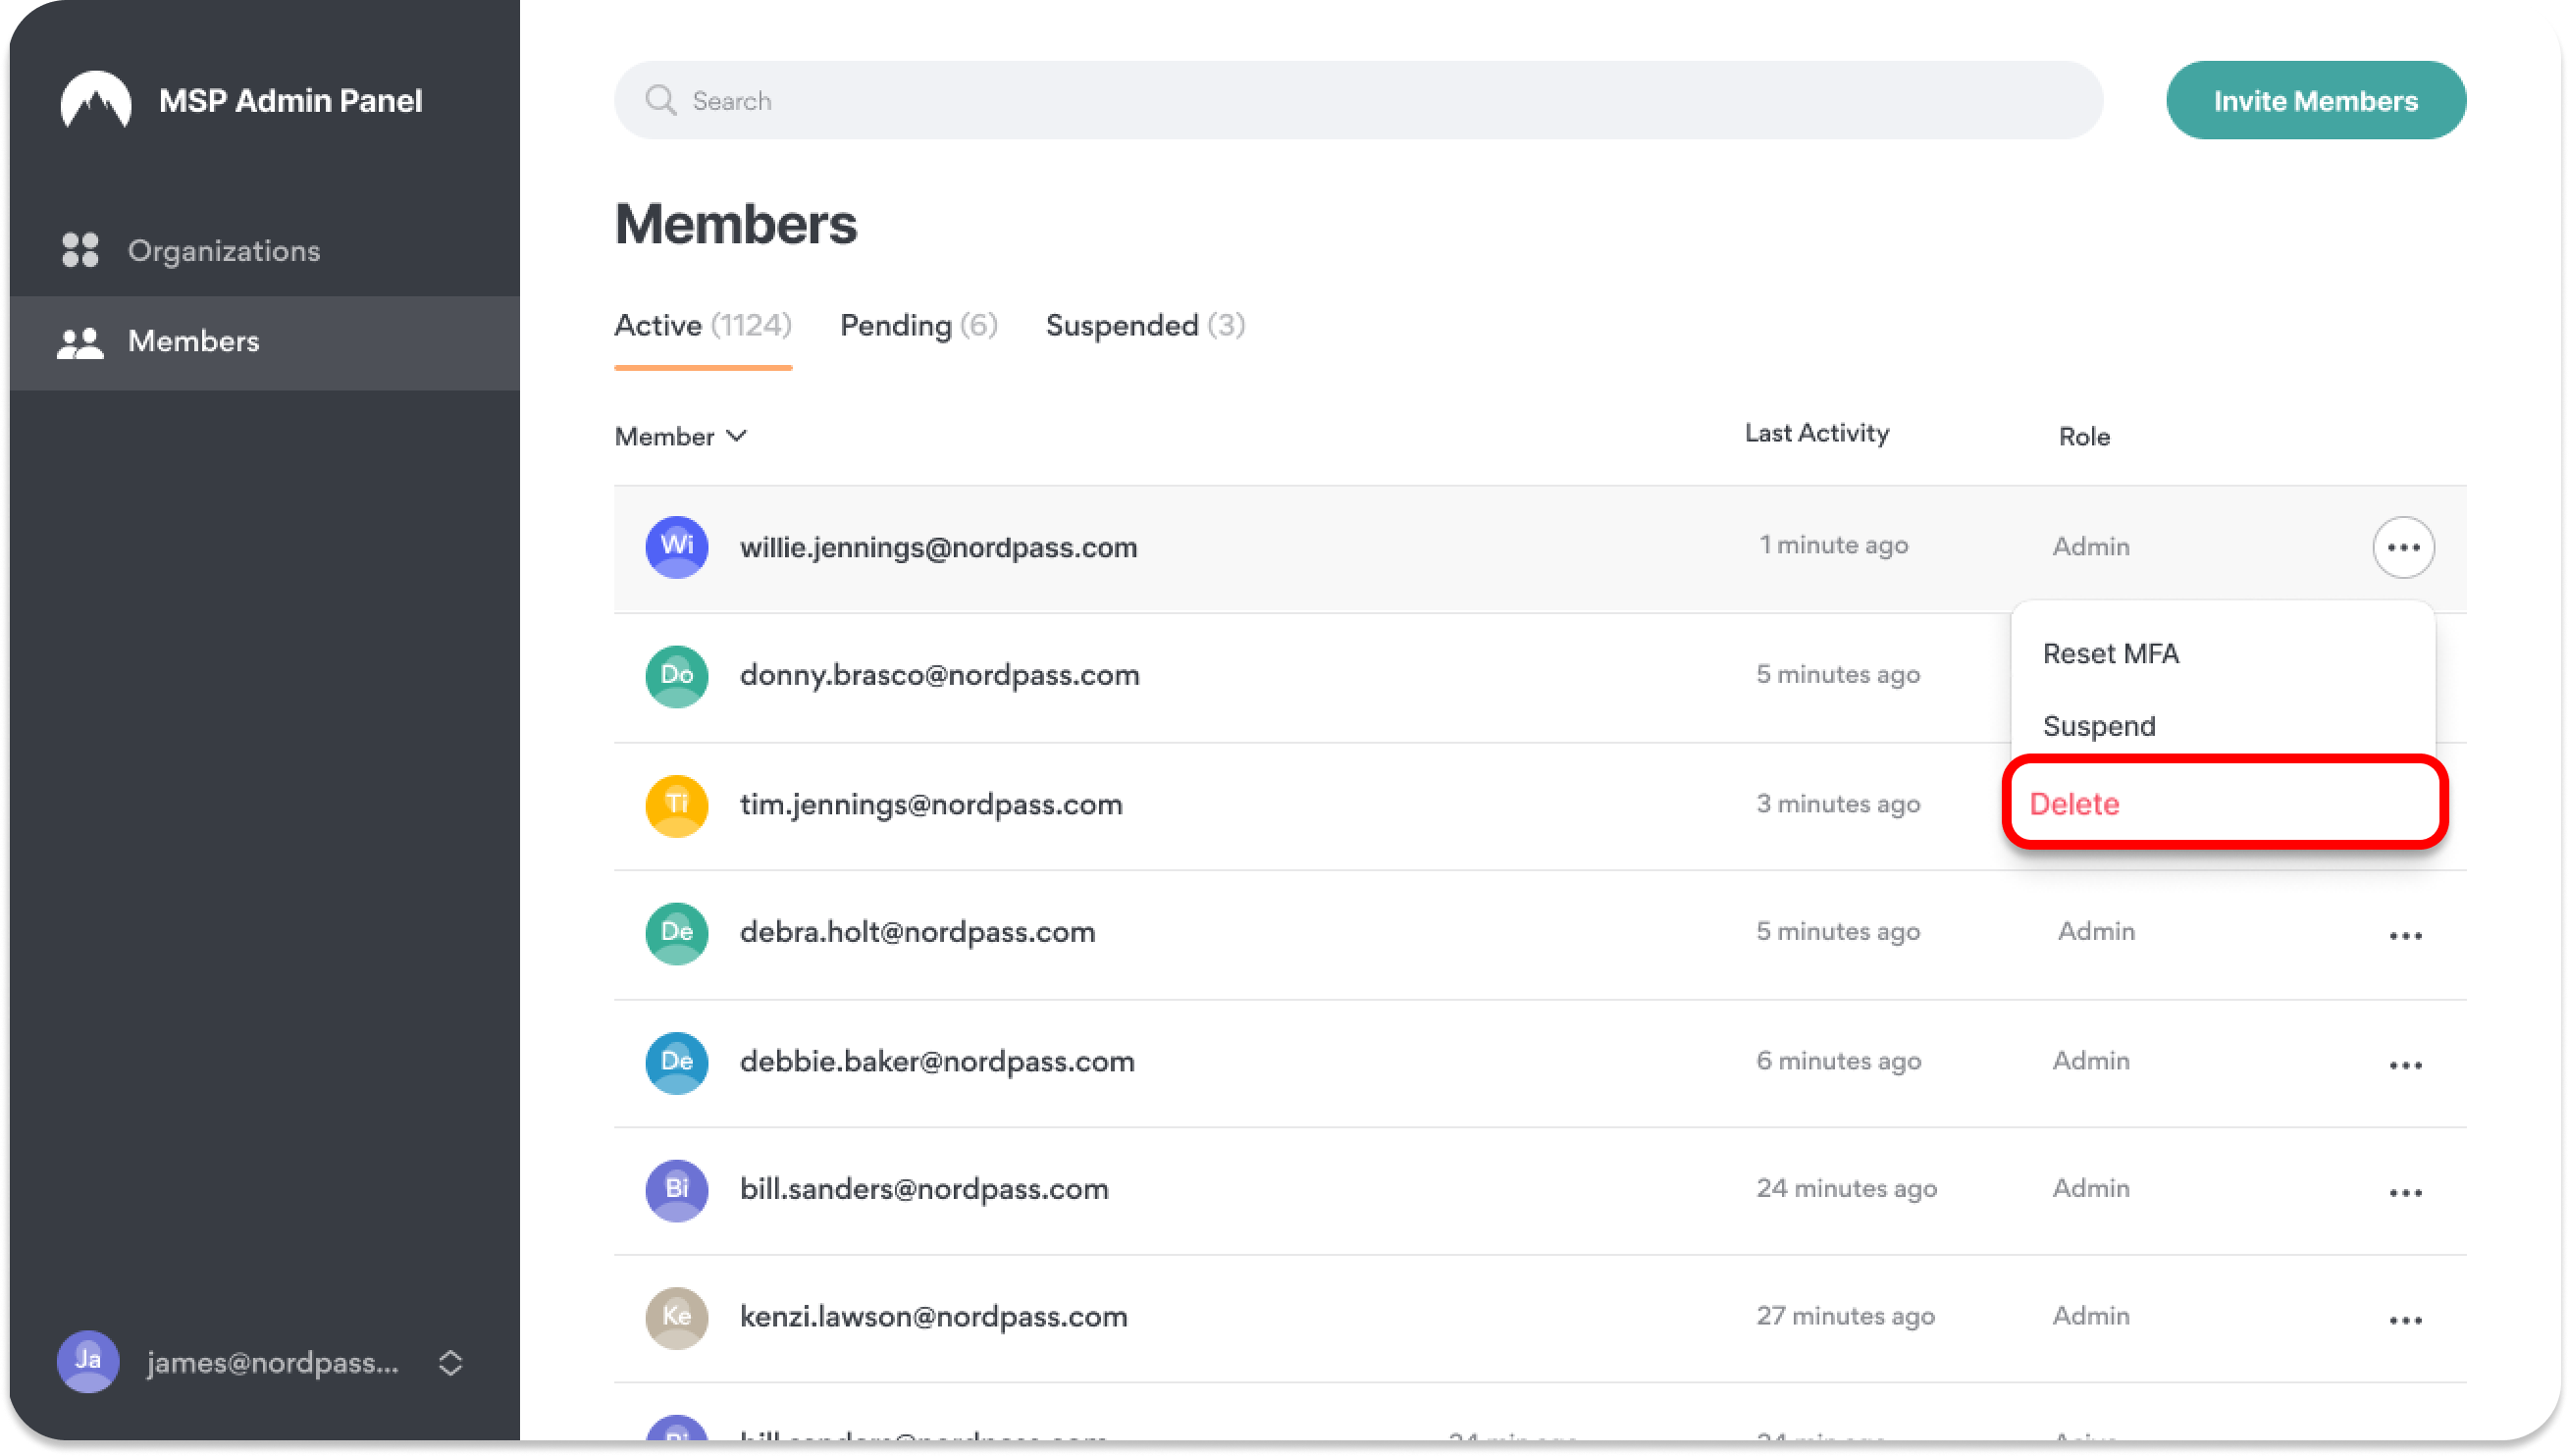The height and width of the screenshot is (1456, 2569).
Task: Click Admin role of kenzi.lawson row
Action: 2091,1316
